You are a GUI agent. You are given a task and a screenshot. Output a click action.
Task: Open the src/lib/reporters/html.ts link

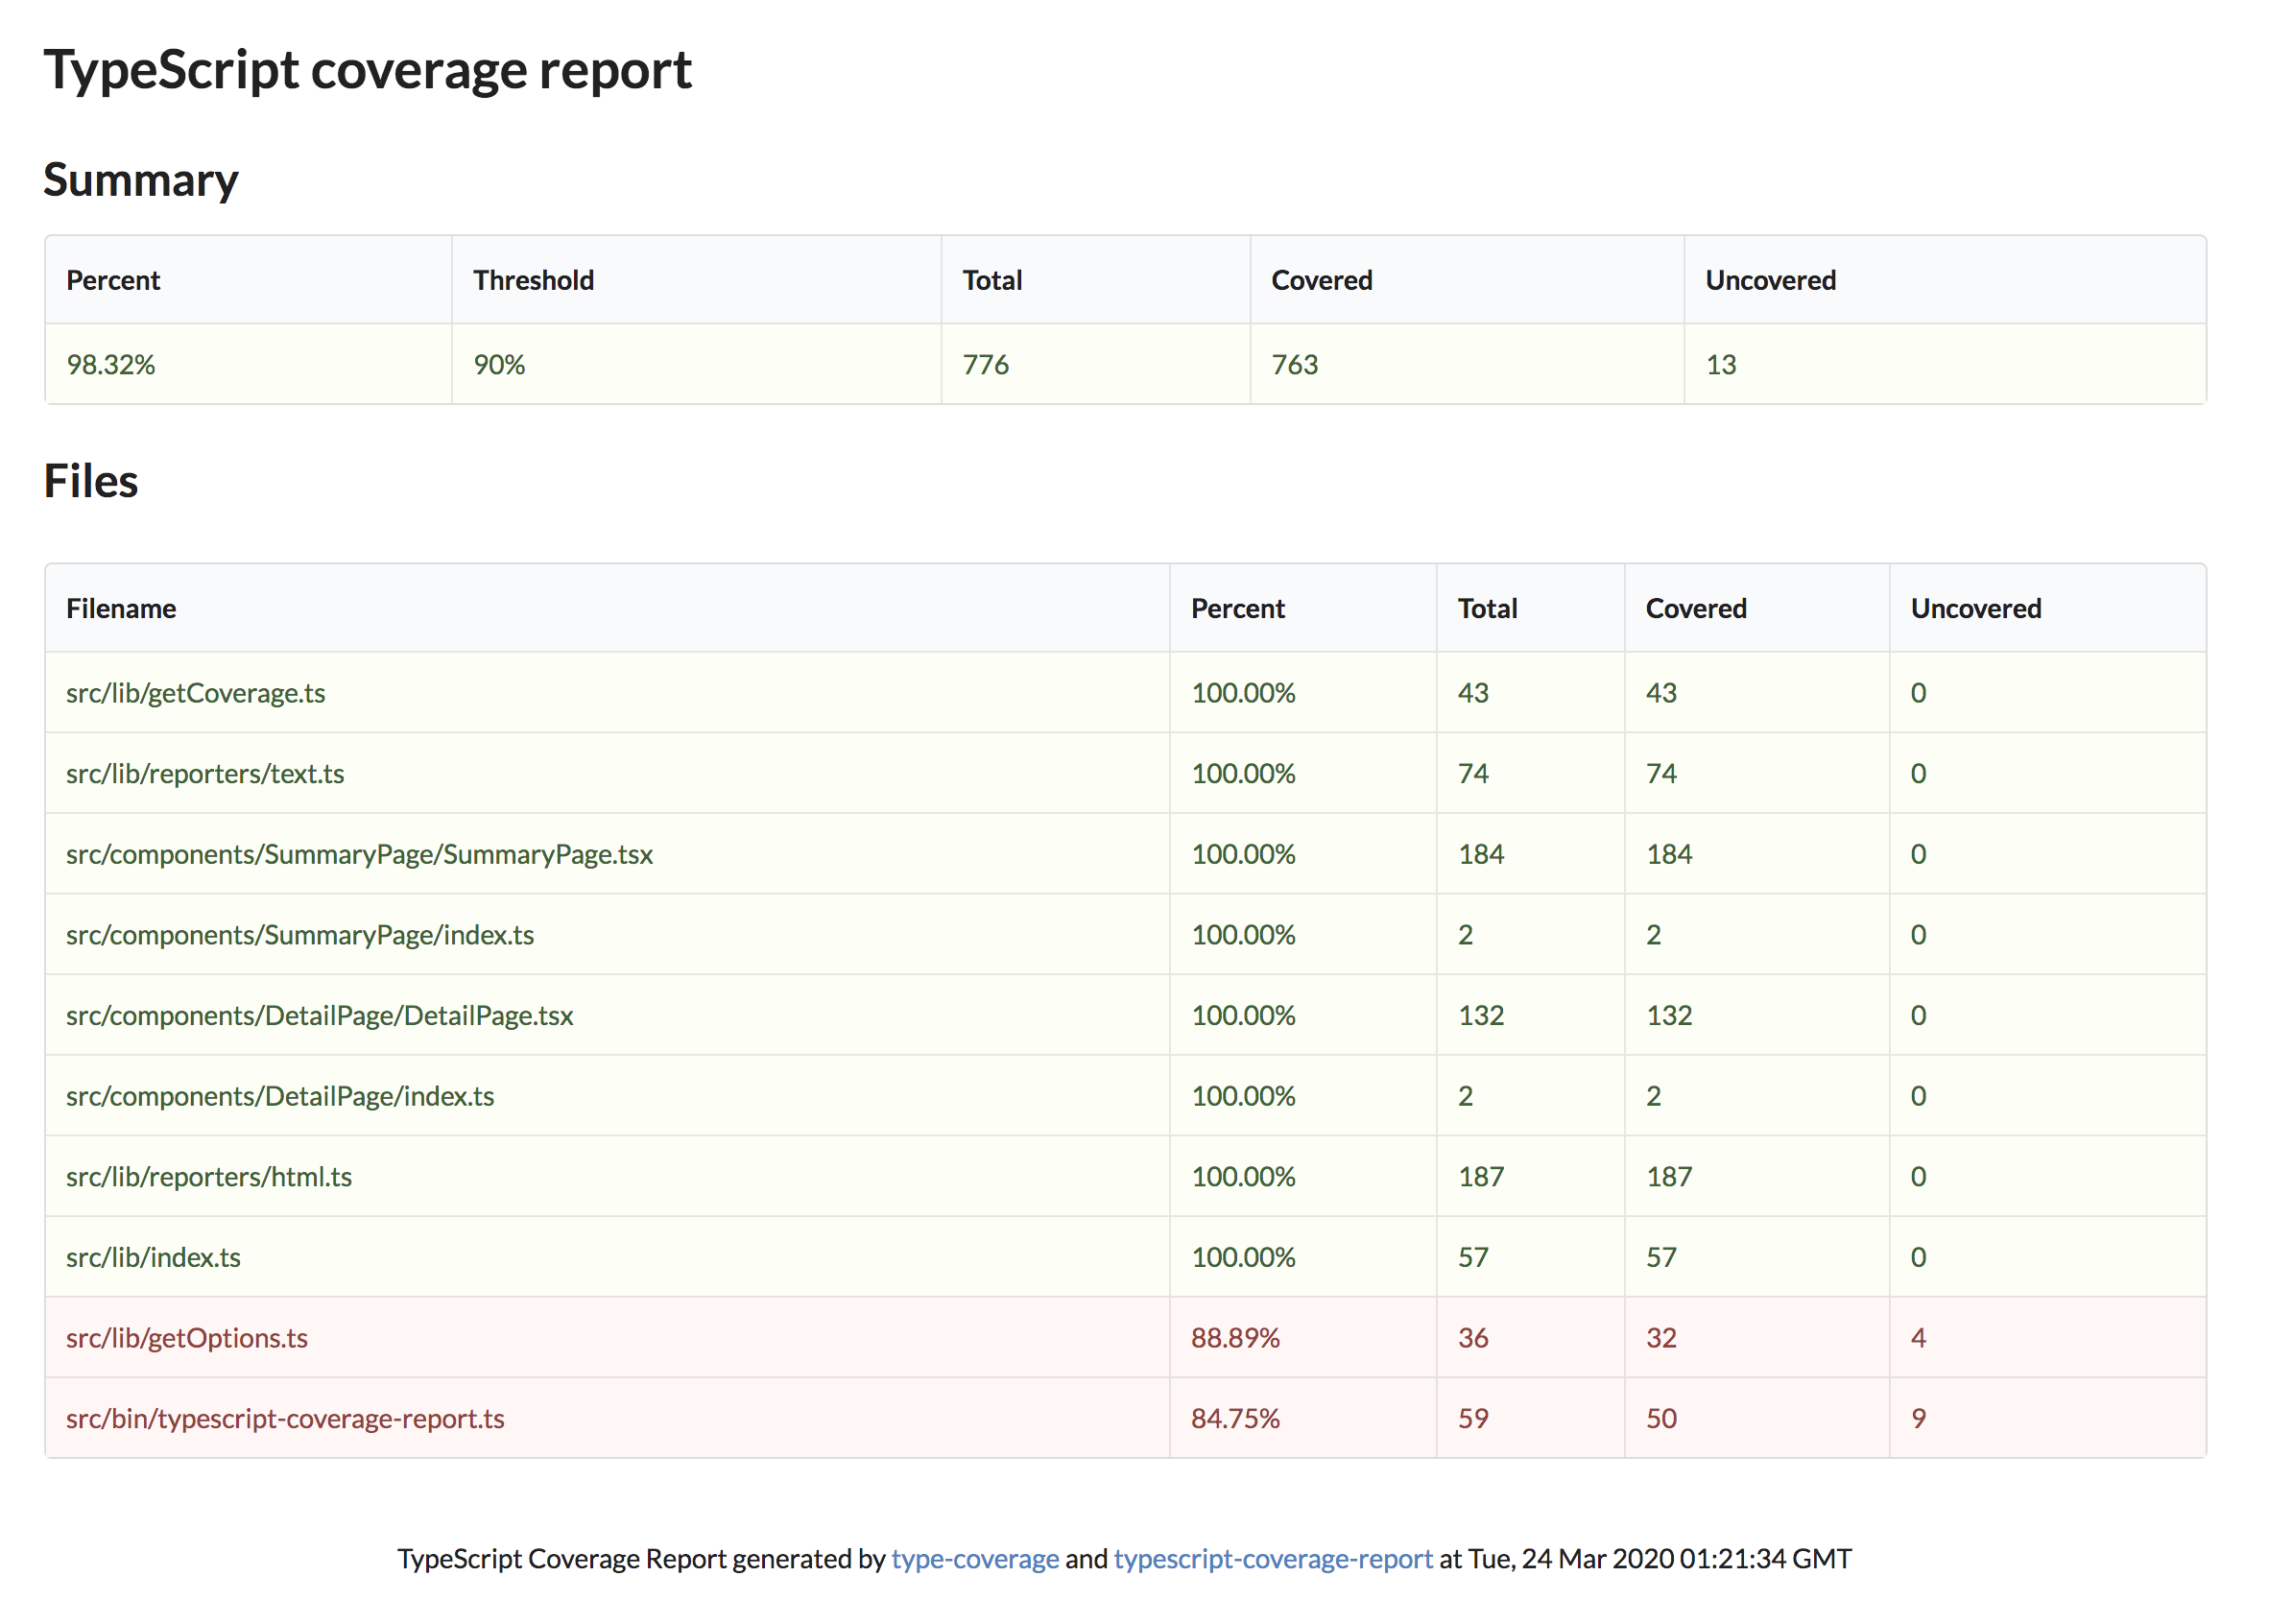(208, 1176)
